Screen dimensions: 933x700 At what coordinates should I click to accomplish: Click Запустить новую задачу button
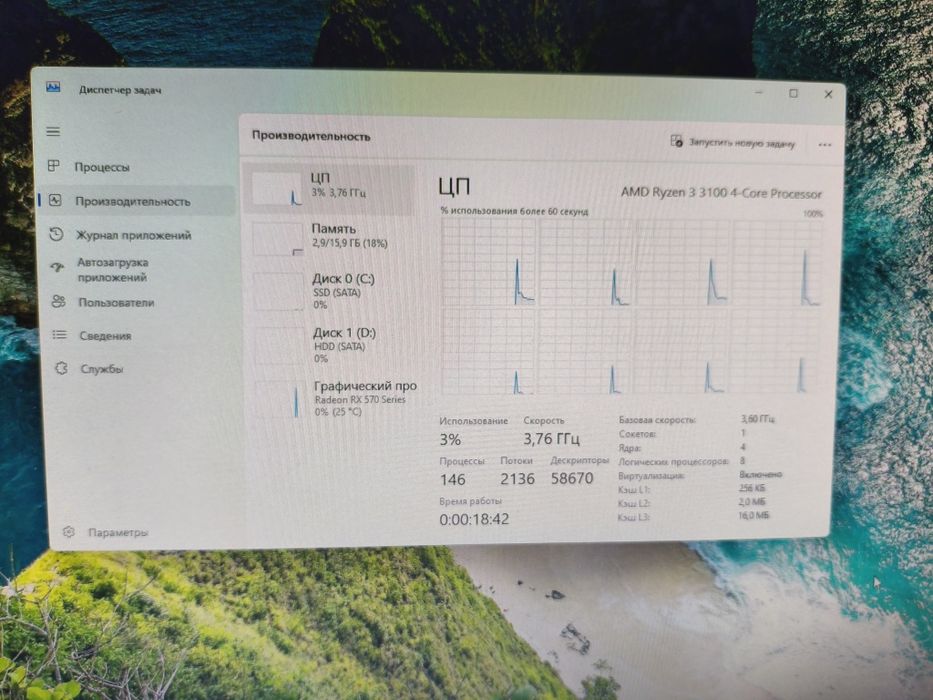(x=733, y=142)
